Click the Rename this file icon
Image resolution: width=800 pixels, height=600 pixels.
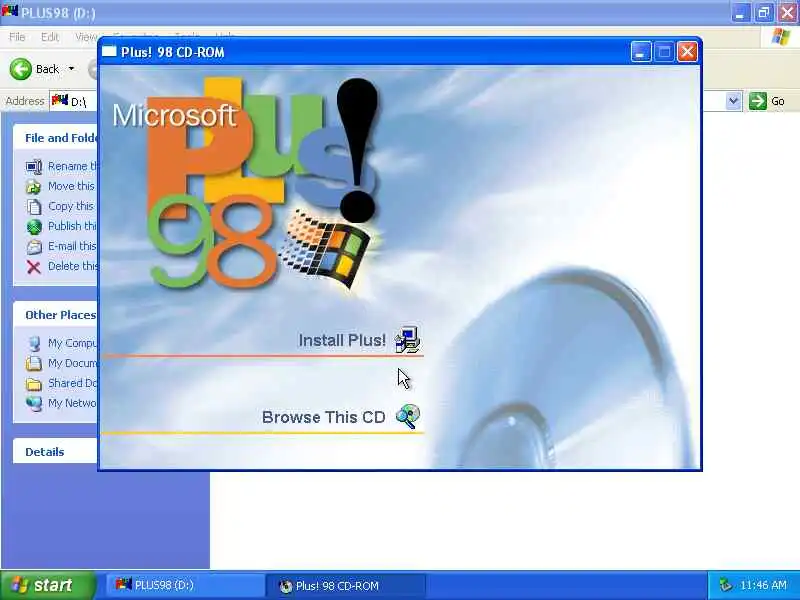pyautogui.click(x=34, y=167)
